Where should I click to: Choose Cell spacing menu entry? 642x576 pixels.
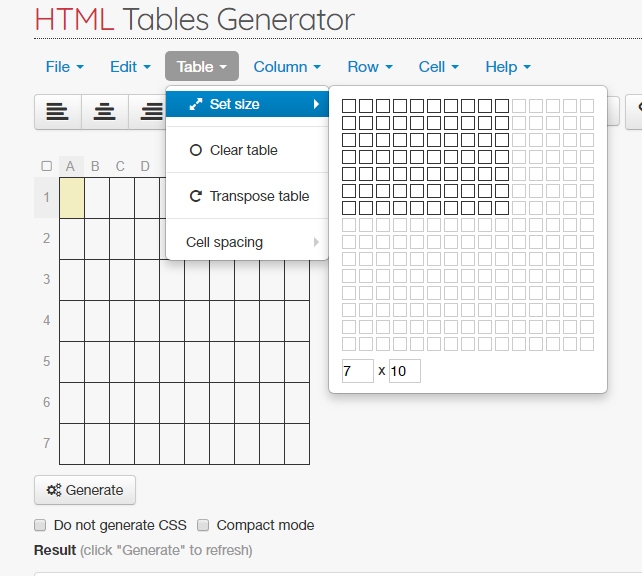pyautogui.click(x=247, y=242)
